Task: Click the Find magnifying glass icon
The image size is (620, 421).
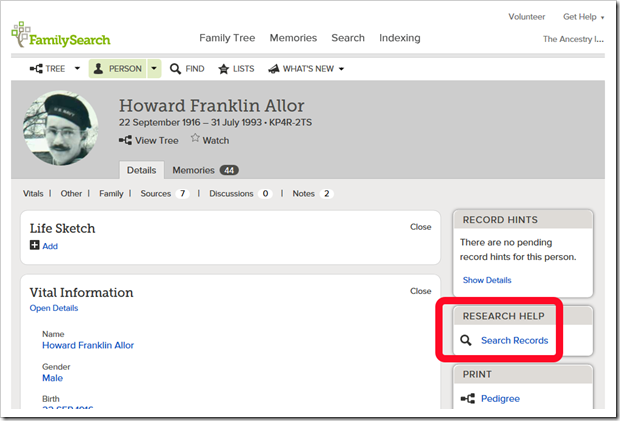Action: click(175, 69)
